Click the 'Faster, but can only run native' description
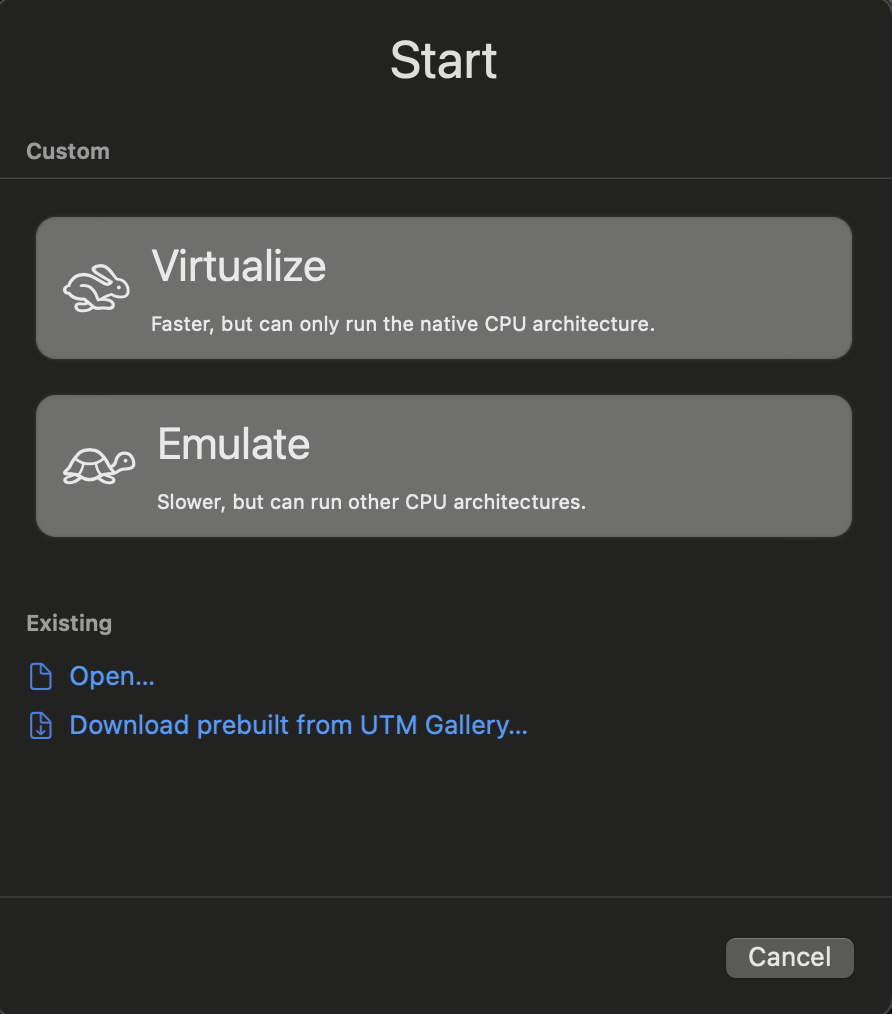This screenshot has width=892, height=1014. click(403, 324)
